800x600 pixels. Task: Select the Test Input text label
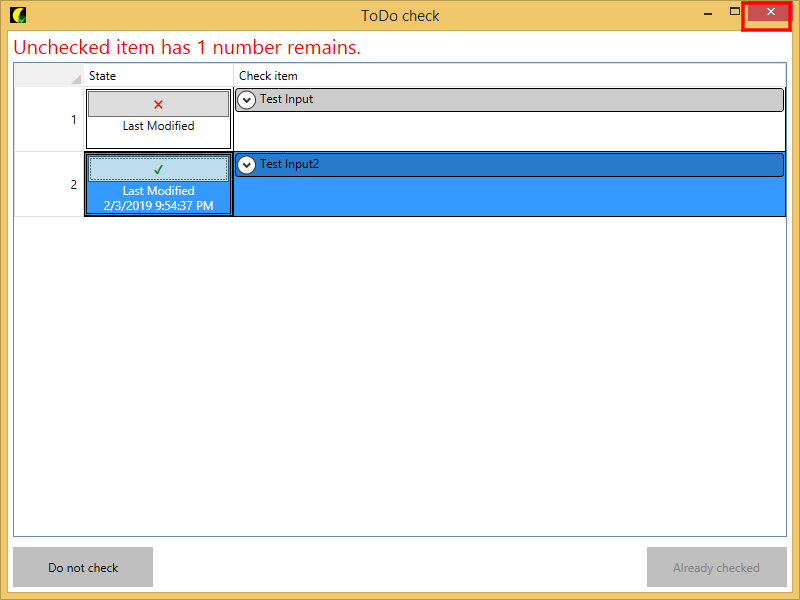(x=286, y=99)
